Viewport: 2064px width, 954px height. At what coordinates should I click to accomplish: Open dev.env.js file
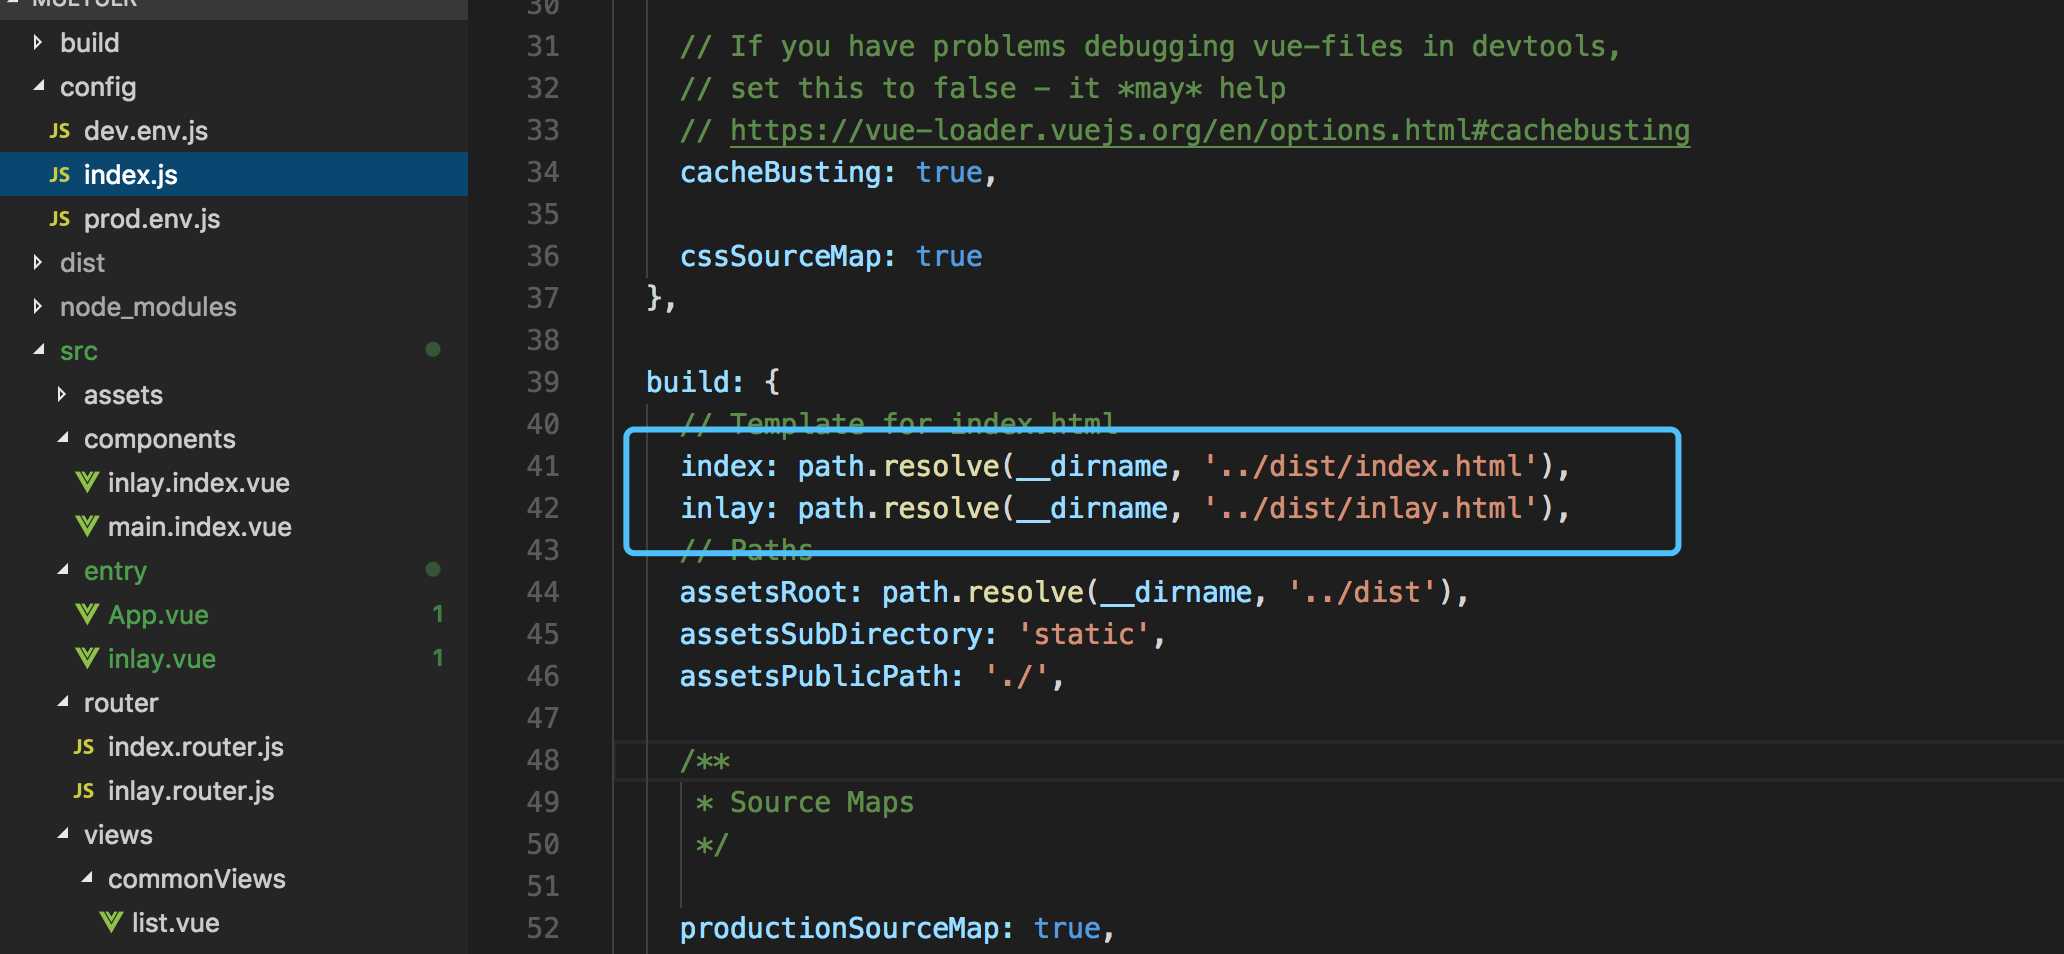coord(146,131)
